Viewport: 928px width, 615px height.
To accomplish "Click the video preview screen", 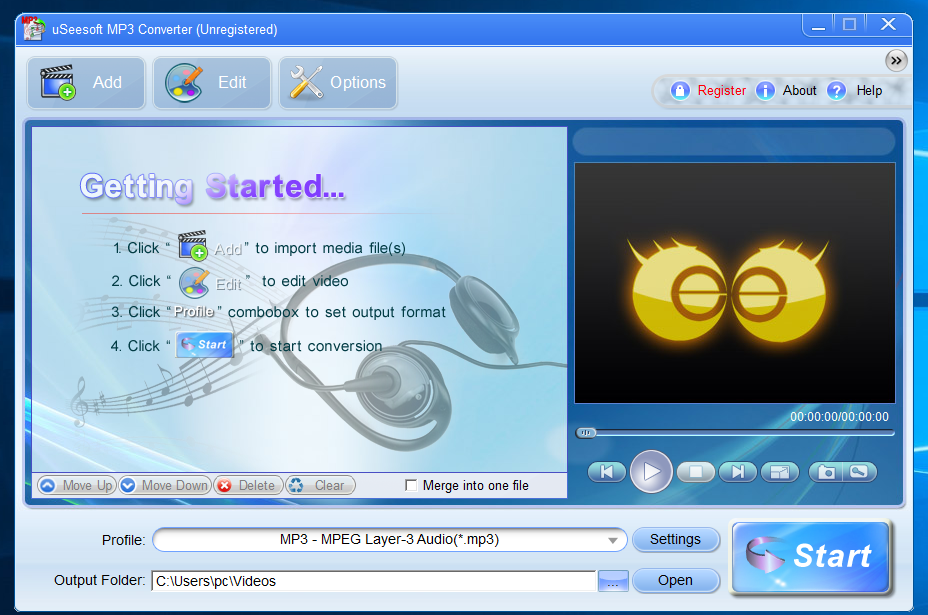I will click(734, 283).
